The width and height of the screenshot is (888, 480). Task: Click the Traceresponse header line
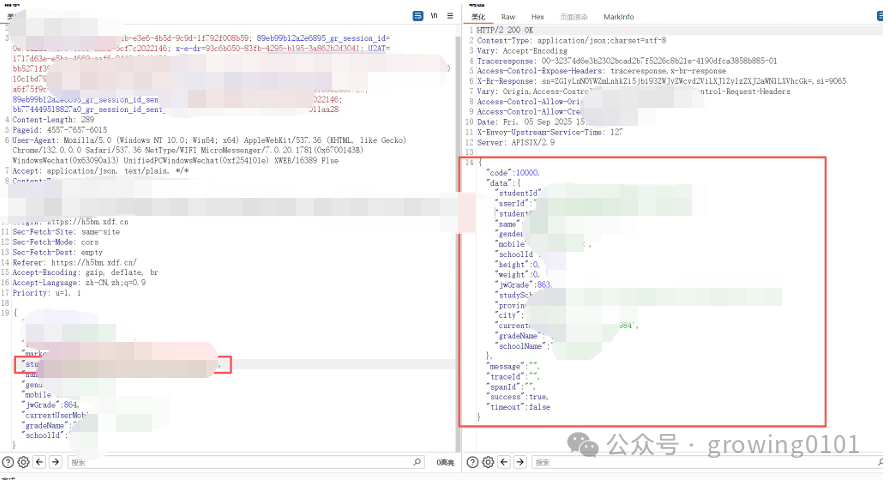click(627, 61)
